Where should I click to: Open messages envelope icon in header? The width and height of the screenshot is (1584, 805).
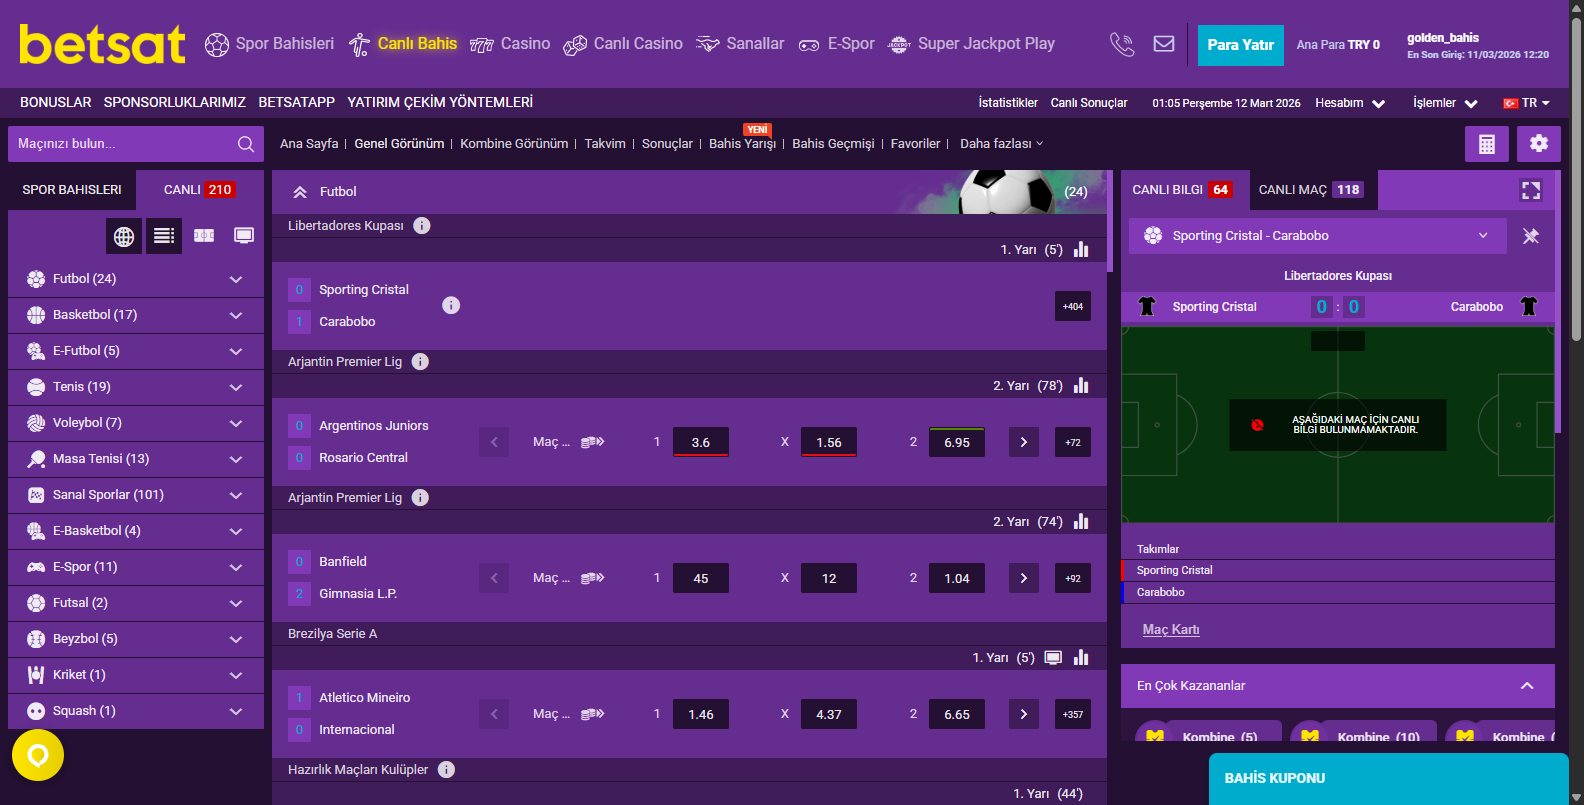click(x=1163, y=44)
